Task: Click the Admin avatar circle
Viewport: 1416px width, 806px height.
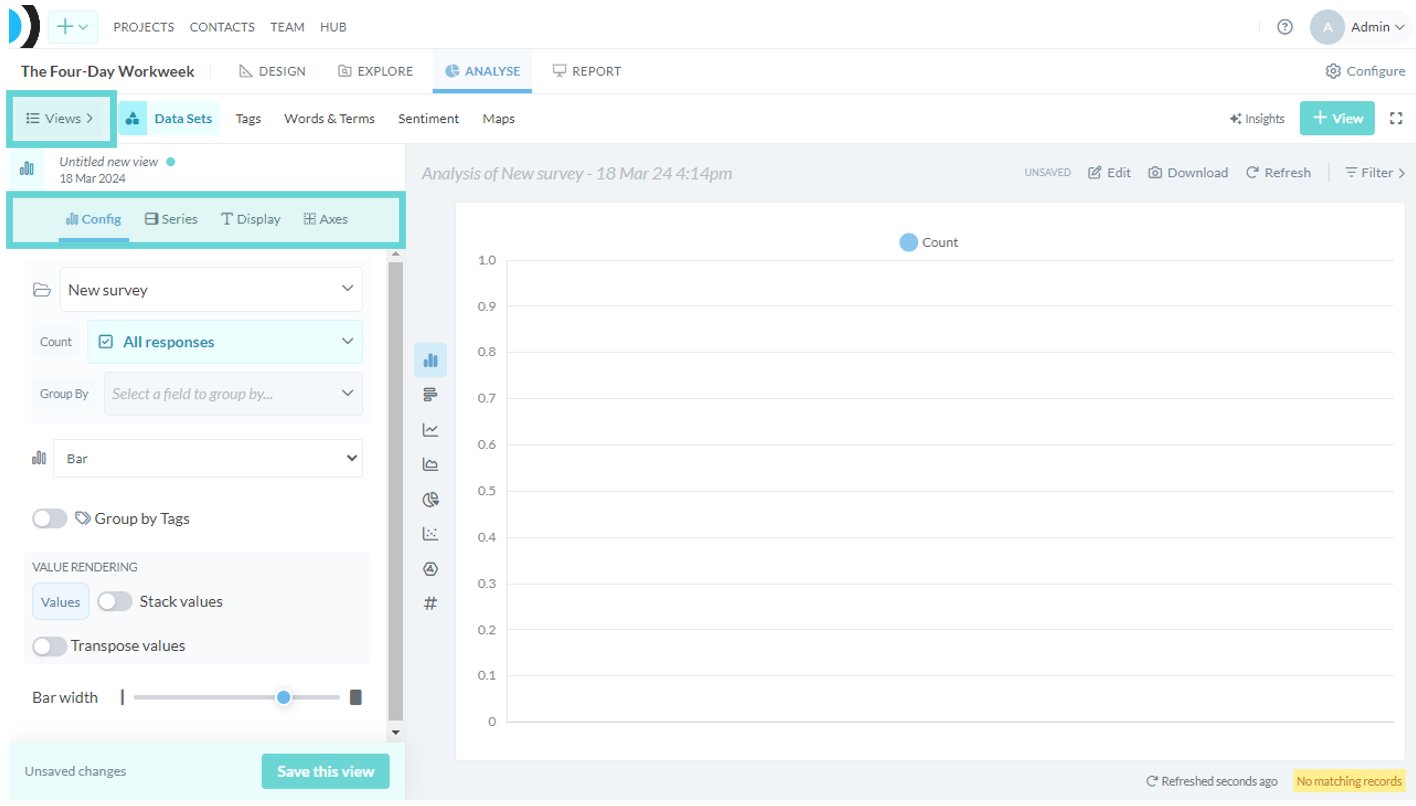Action: pyautogui.click(x=1327, y=27)
